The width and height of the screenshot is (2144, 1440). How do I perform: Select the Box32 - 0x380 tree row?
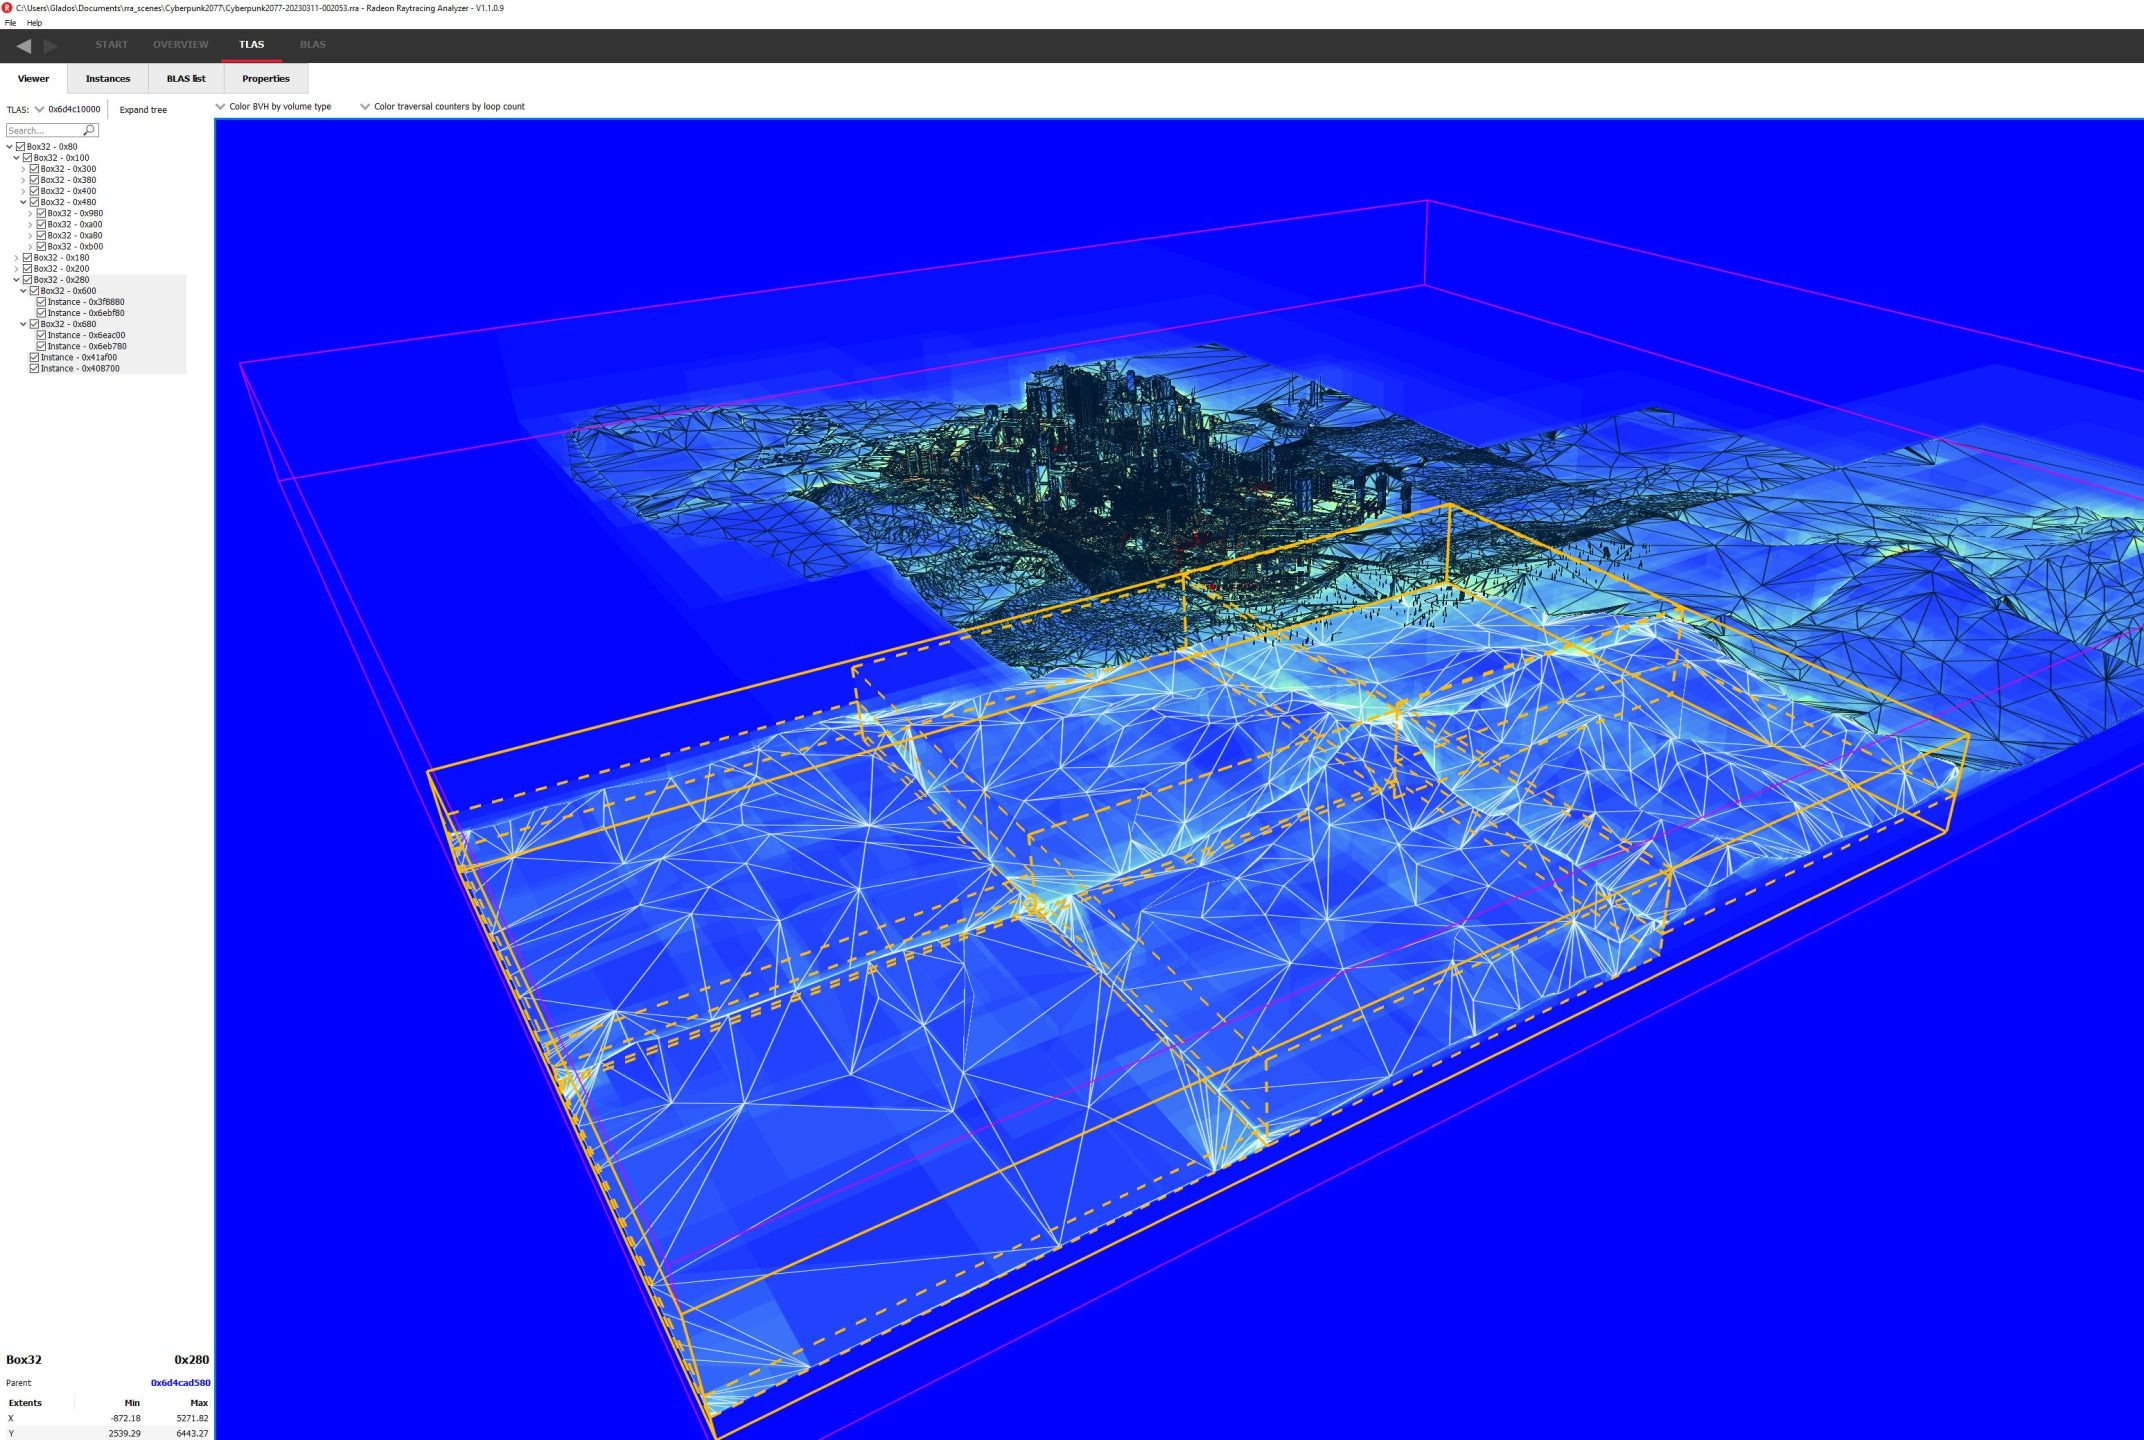68,180
